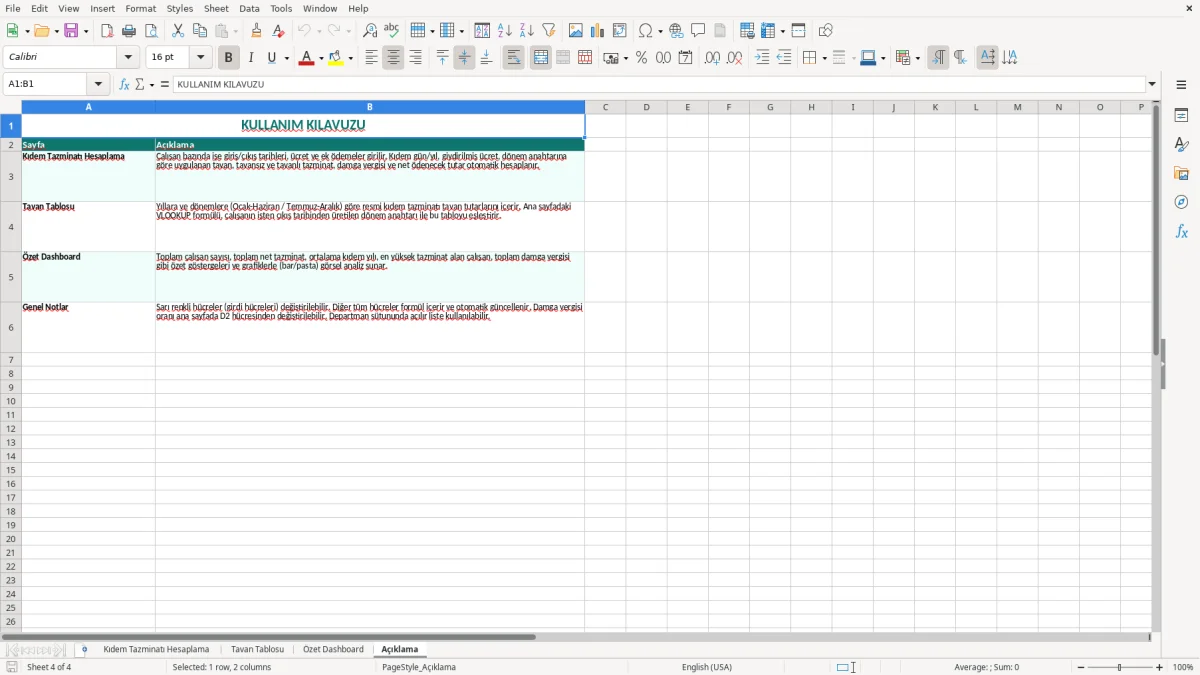Toggle Italic formatting
The image size is (1200, 675).
[x=251, y=58]
